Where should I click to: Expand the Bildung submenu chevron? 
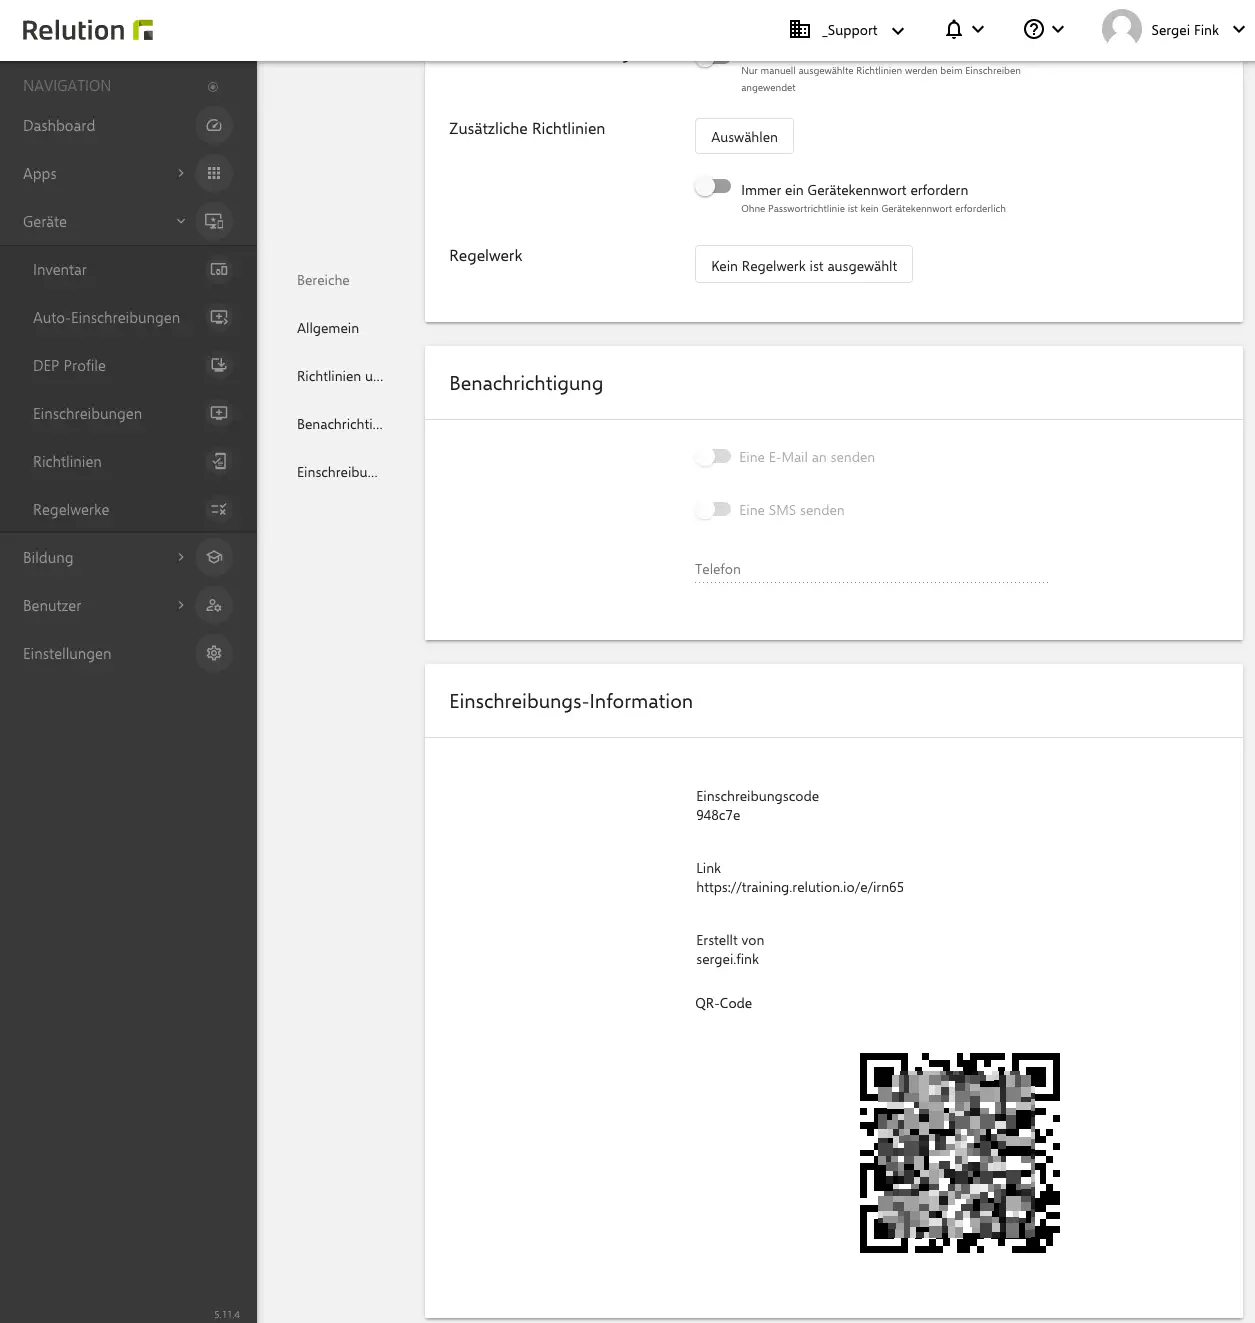coord(181,558)
